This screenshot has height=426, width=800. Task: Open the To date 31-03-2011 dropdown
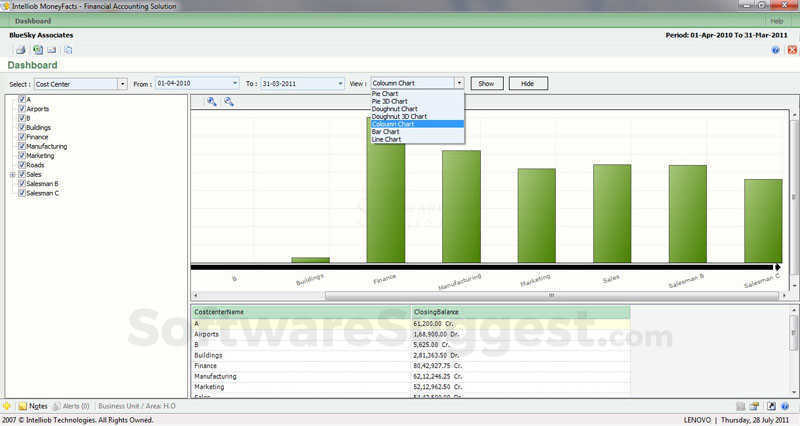[340, 83]
